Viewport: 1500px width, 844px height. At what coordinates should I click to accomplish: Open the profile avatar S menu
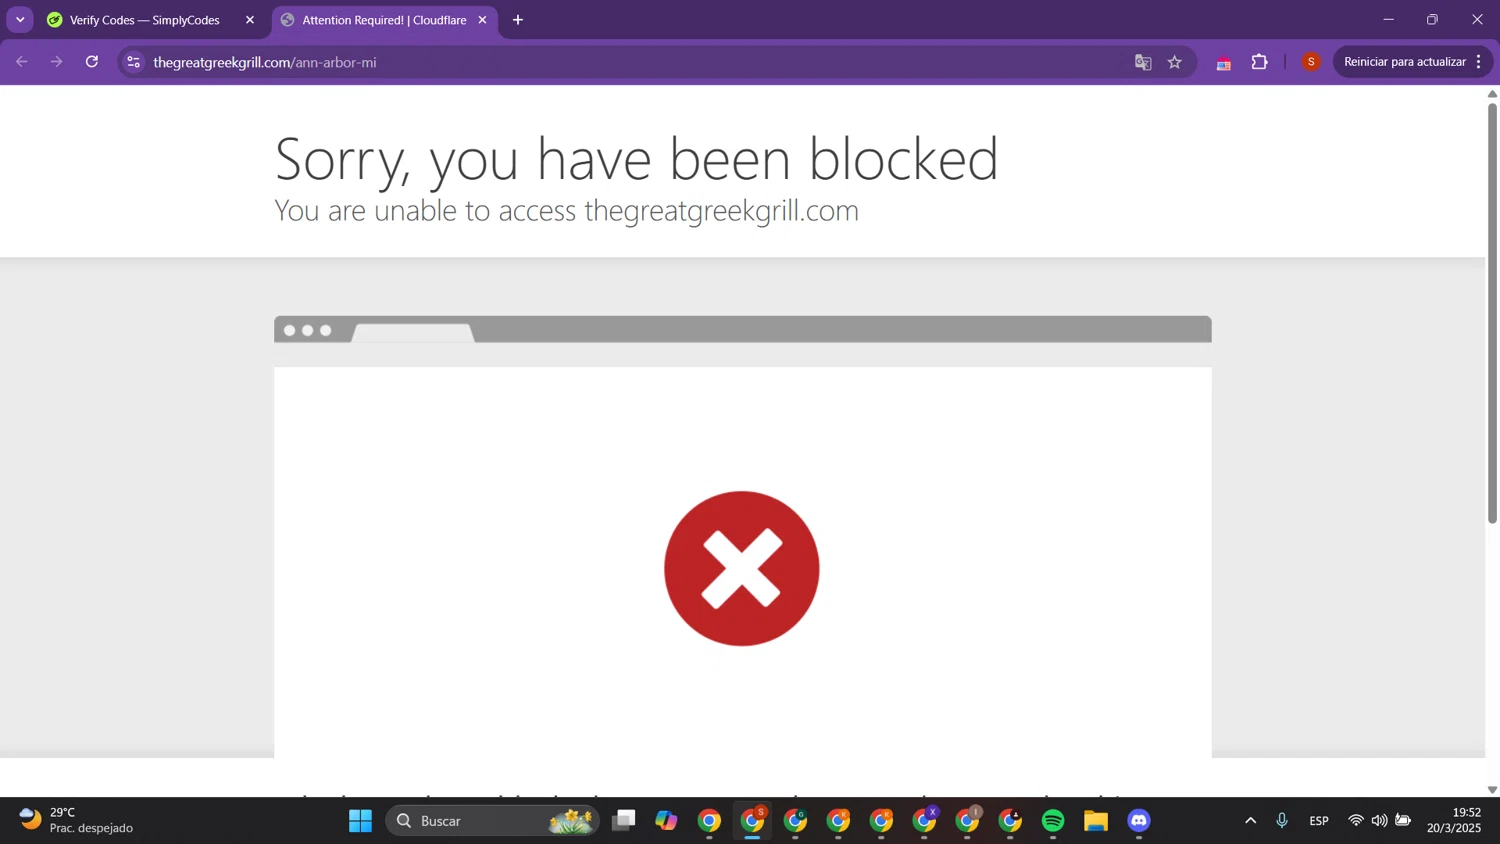point(1311,62)
